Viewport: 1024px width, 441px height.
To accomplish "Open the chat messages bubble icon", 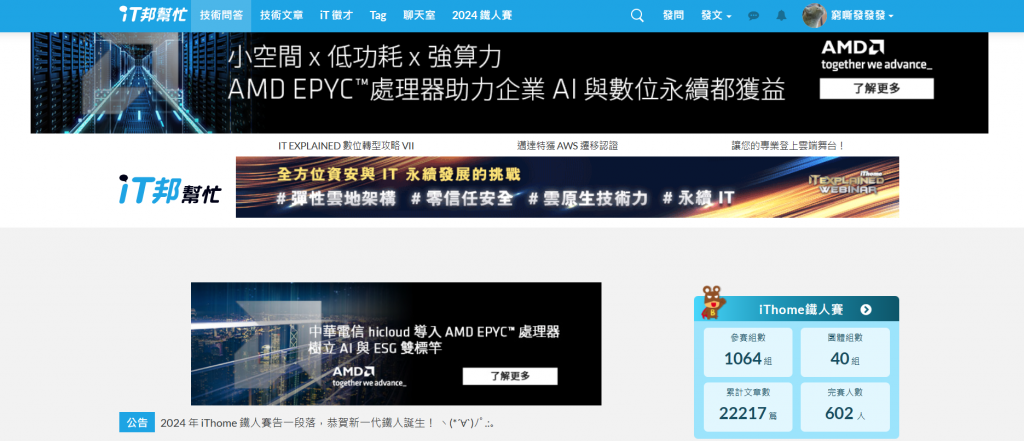I will coord(754,16).
